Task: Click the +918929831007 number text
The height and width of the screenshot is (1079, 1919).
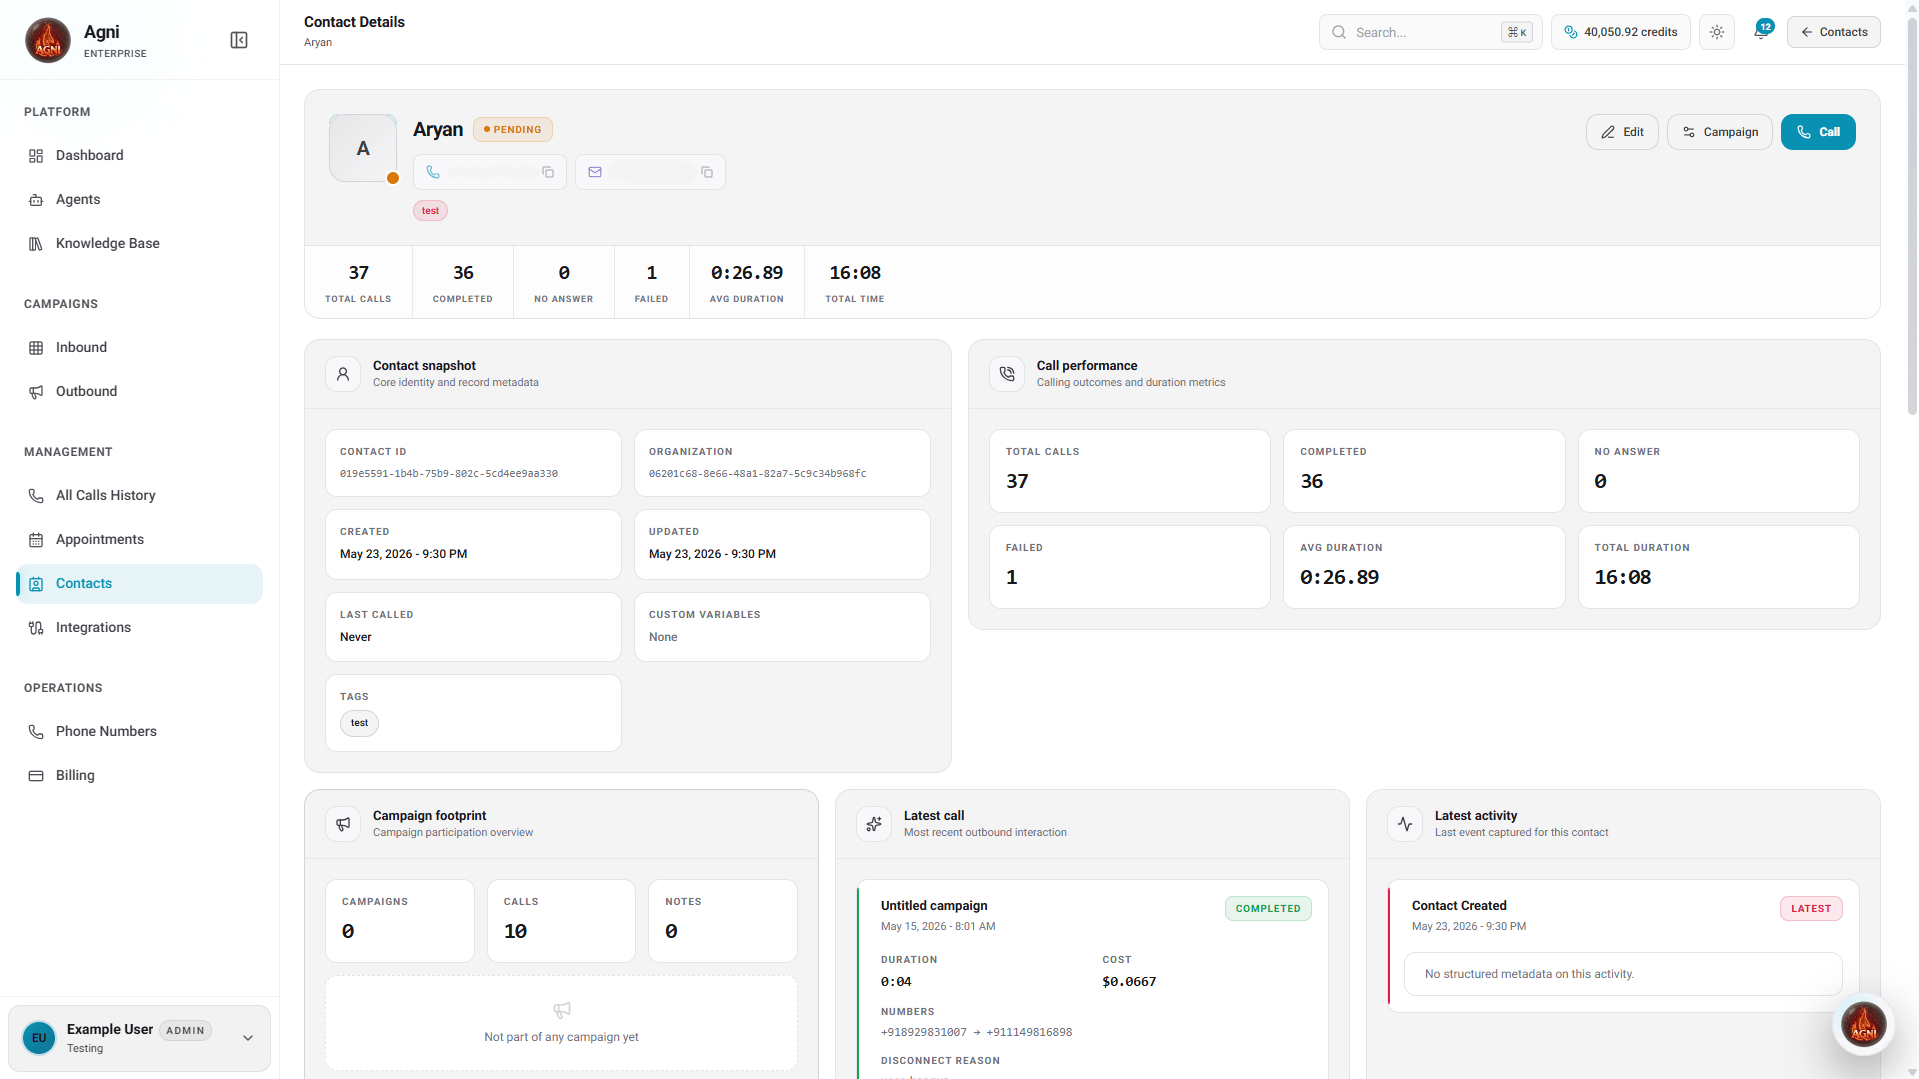Action: click(x=924, y=1033)
